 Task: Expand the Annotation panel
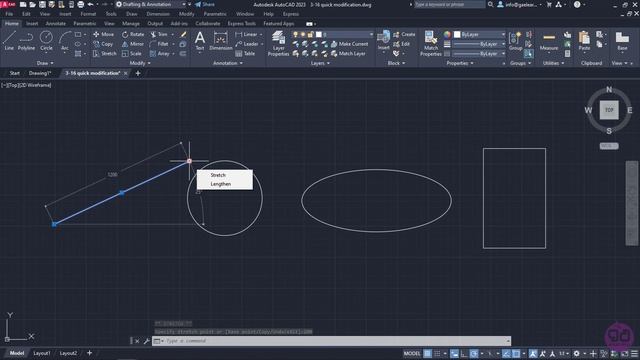click(x=228, y=63)
